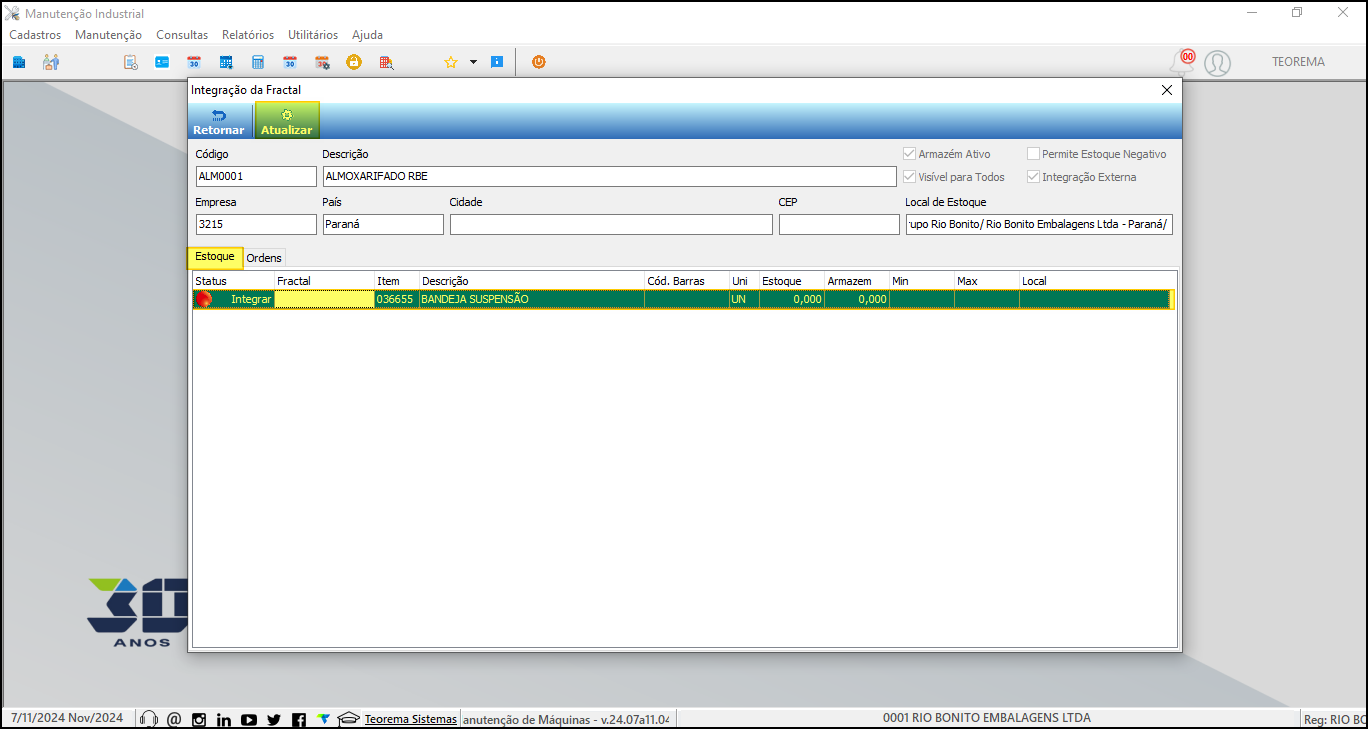Click the orange power toolbar icon
Viewport: 1368px width, 729px height.
(x=539, y=62)
